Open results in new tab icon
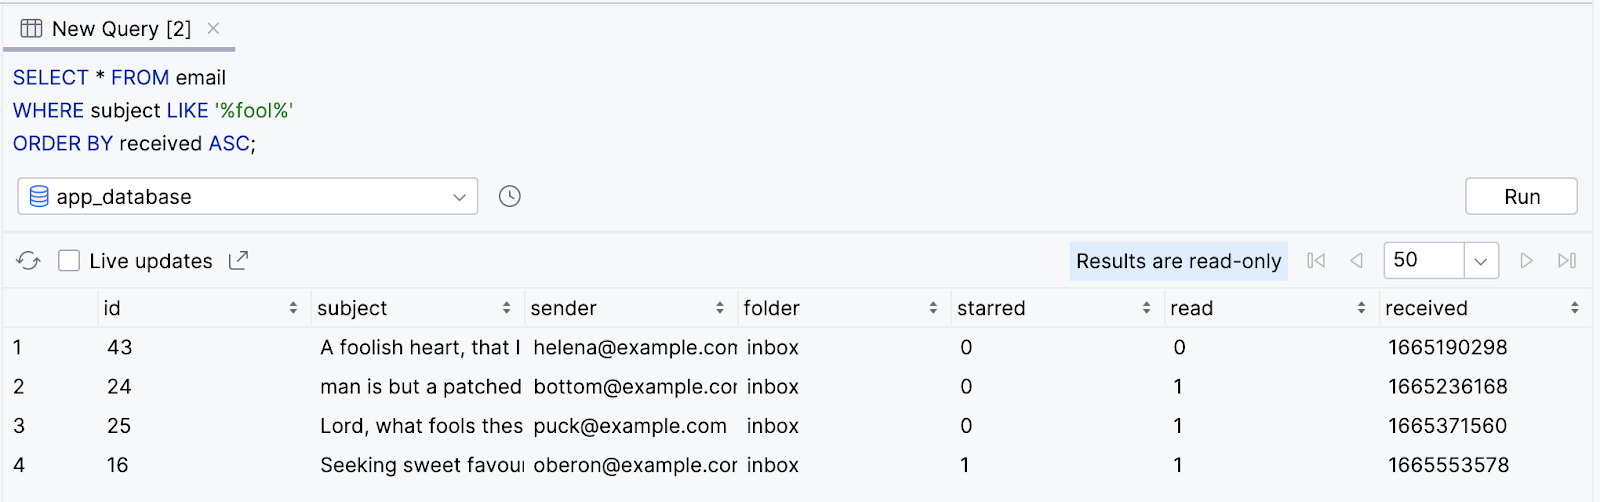The width and height of the screenshot is (1600, 502). pos(238,261)
